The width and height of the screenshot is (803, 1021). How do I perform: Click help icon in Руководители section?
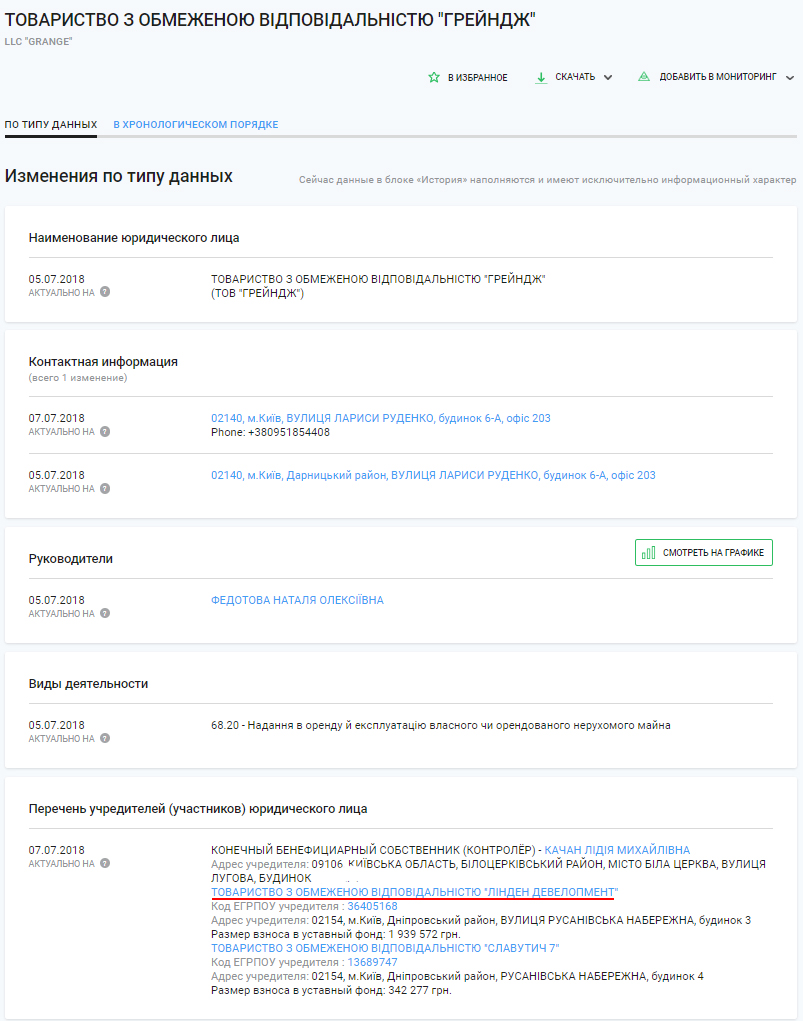(105, 614)
